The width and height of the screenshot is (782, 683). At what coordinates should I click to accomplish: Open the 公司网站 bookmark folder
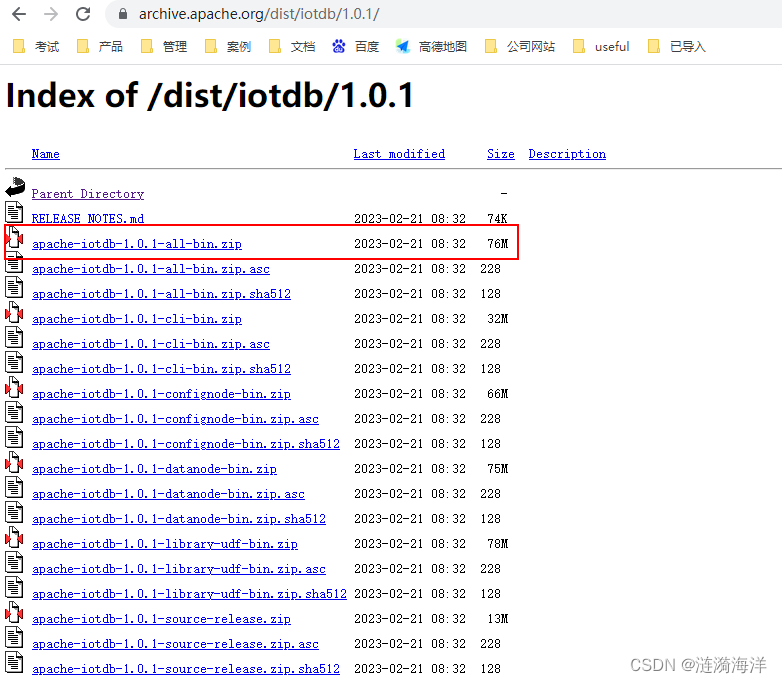pyautogui.click(x=520, y=46)
